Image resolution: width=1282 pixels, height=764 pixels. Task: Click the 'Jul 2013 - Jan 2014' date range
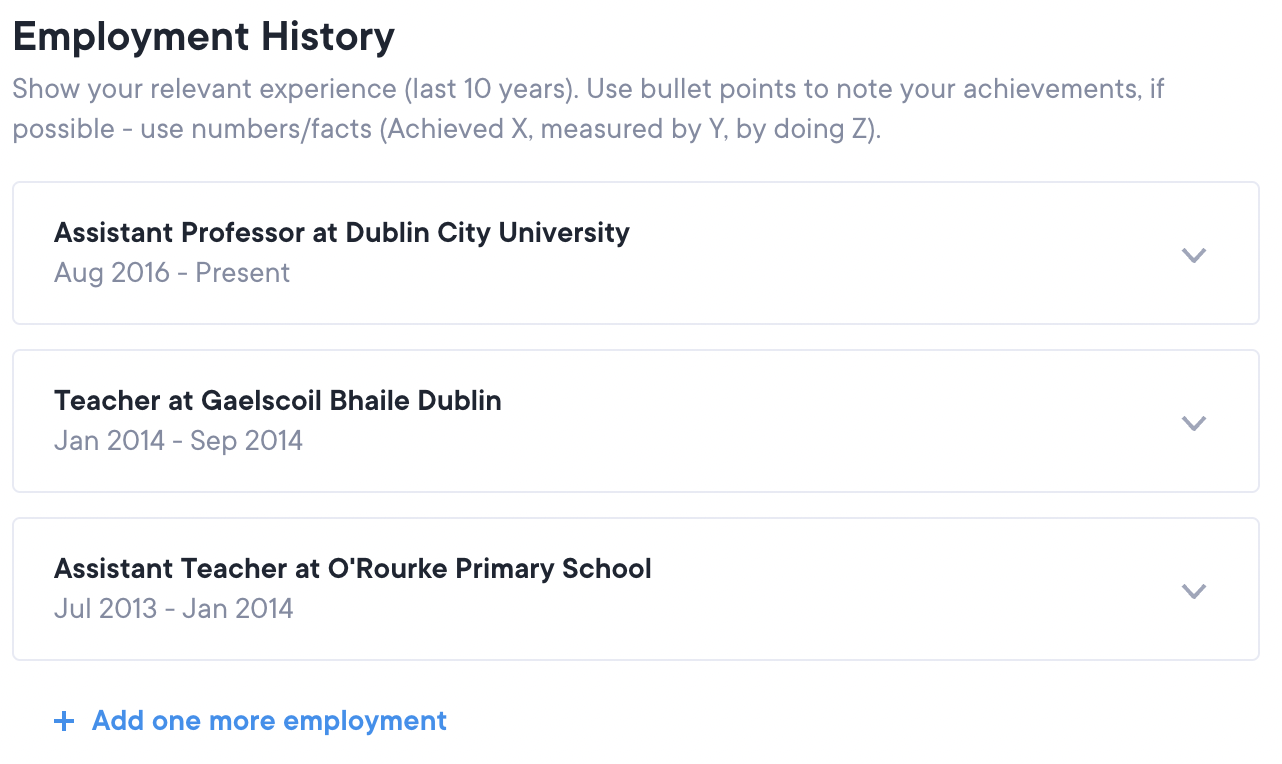pyautogui.click(x=173, y=609)
